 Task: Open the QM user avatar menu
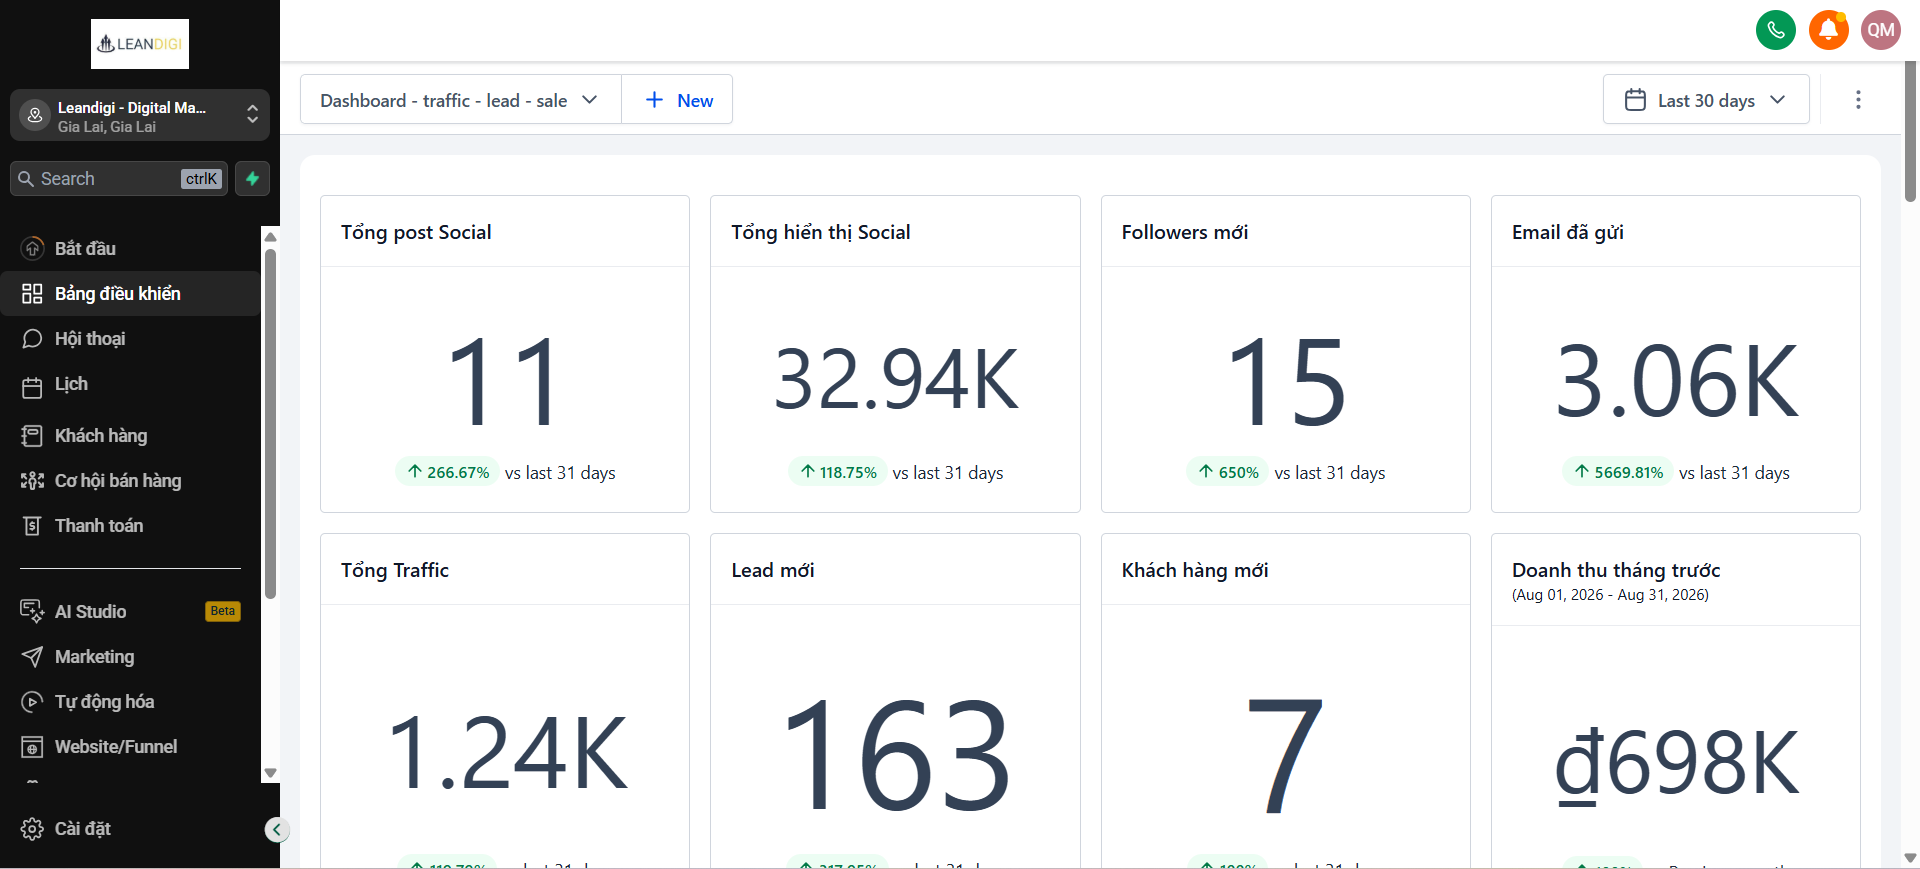(1880, 30)
